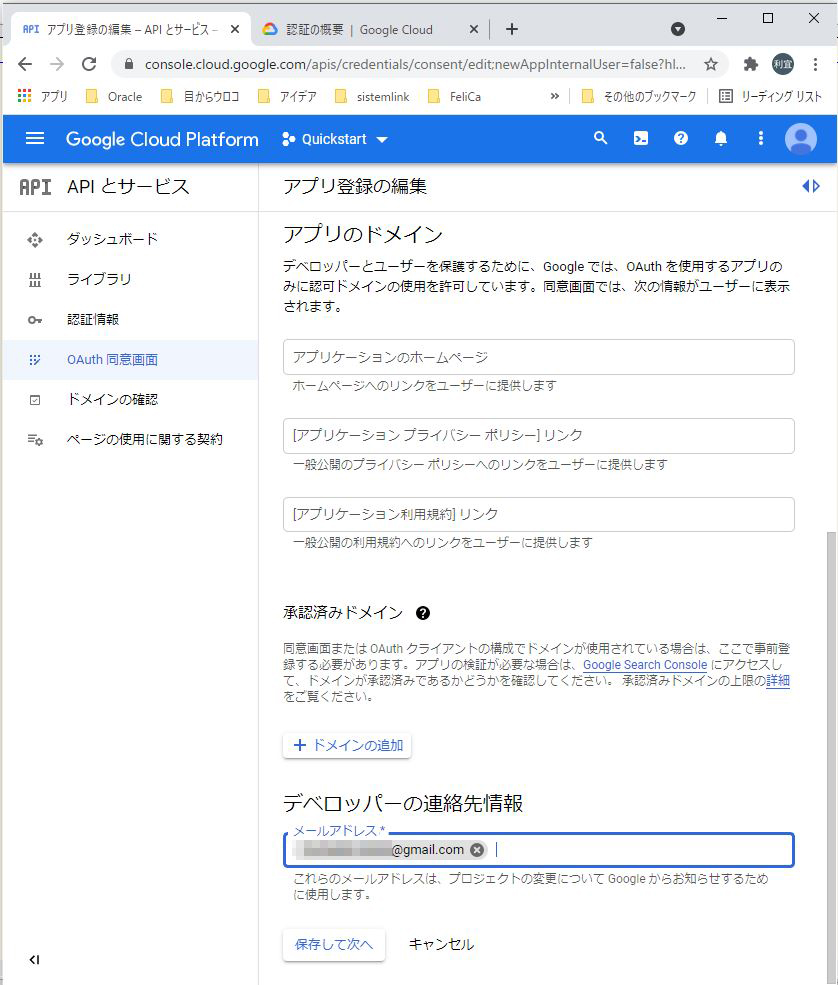The width and height of the screenshot is (838, 985).
Task: Open the browser extensions puzzle icon
Action: [750, 61]
